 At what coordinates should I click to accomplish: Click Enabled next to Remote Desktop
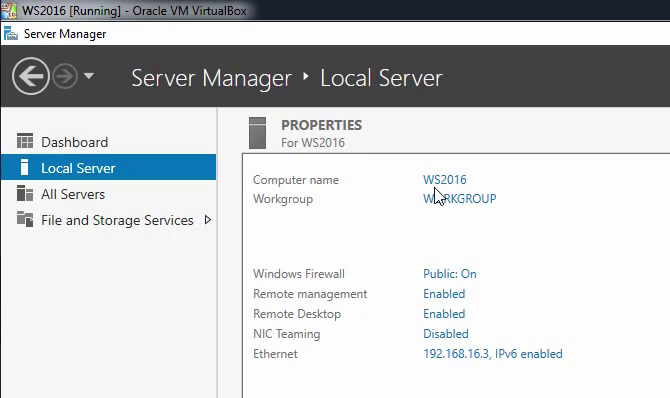click(444, 314)
